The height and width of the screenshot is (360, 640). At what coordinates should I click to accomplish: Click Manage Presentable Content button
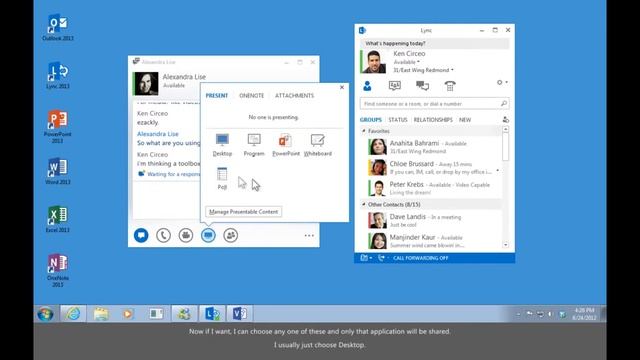click(244, 212)
